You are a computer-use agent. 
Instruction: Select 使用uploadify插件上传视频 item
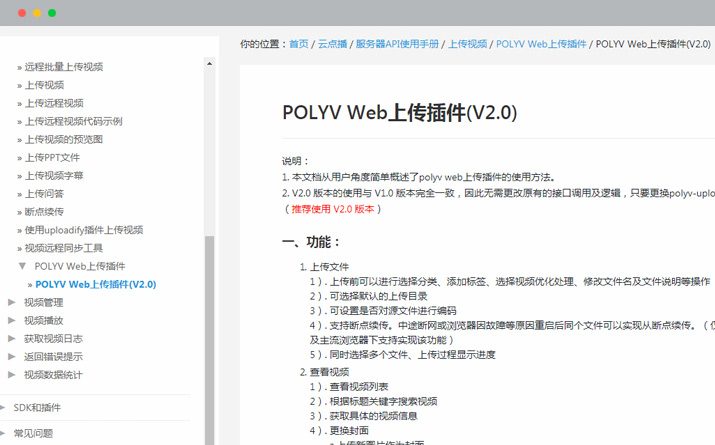pos(84,230)
